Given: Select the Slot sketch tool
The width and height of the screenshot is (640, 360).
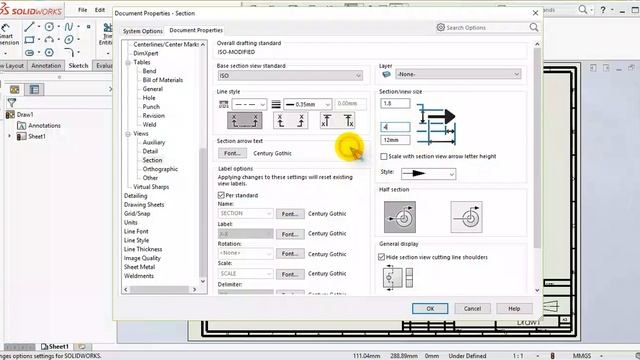Looking at the screenshot, I should pos(29,52).
